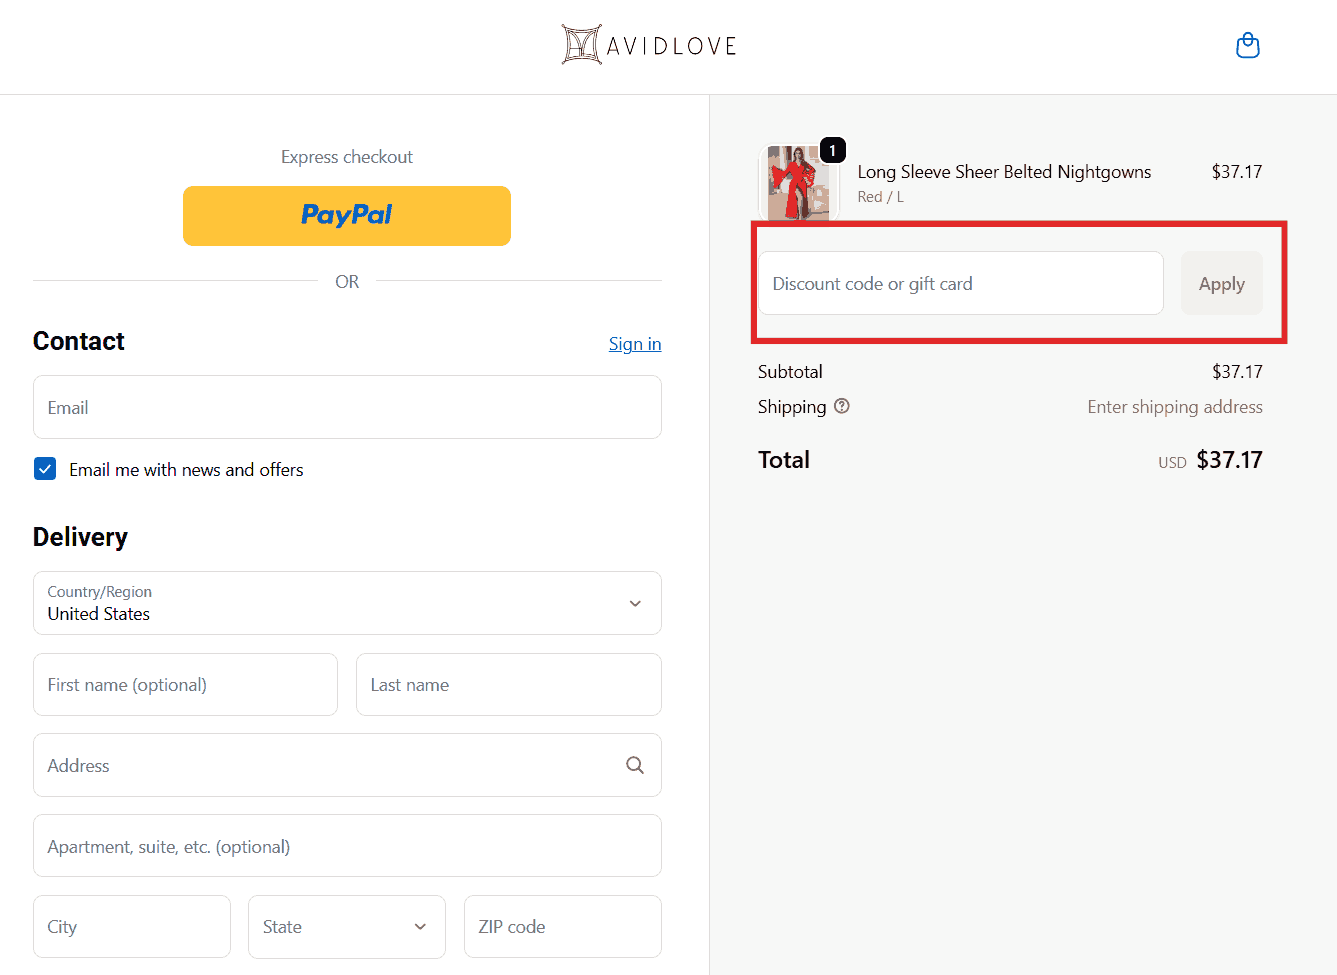Uncheck Email me with news and offers

tap(45, 469)
